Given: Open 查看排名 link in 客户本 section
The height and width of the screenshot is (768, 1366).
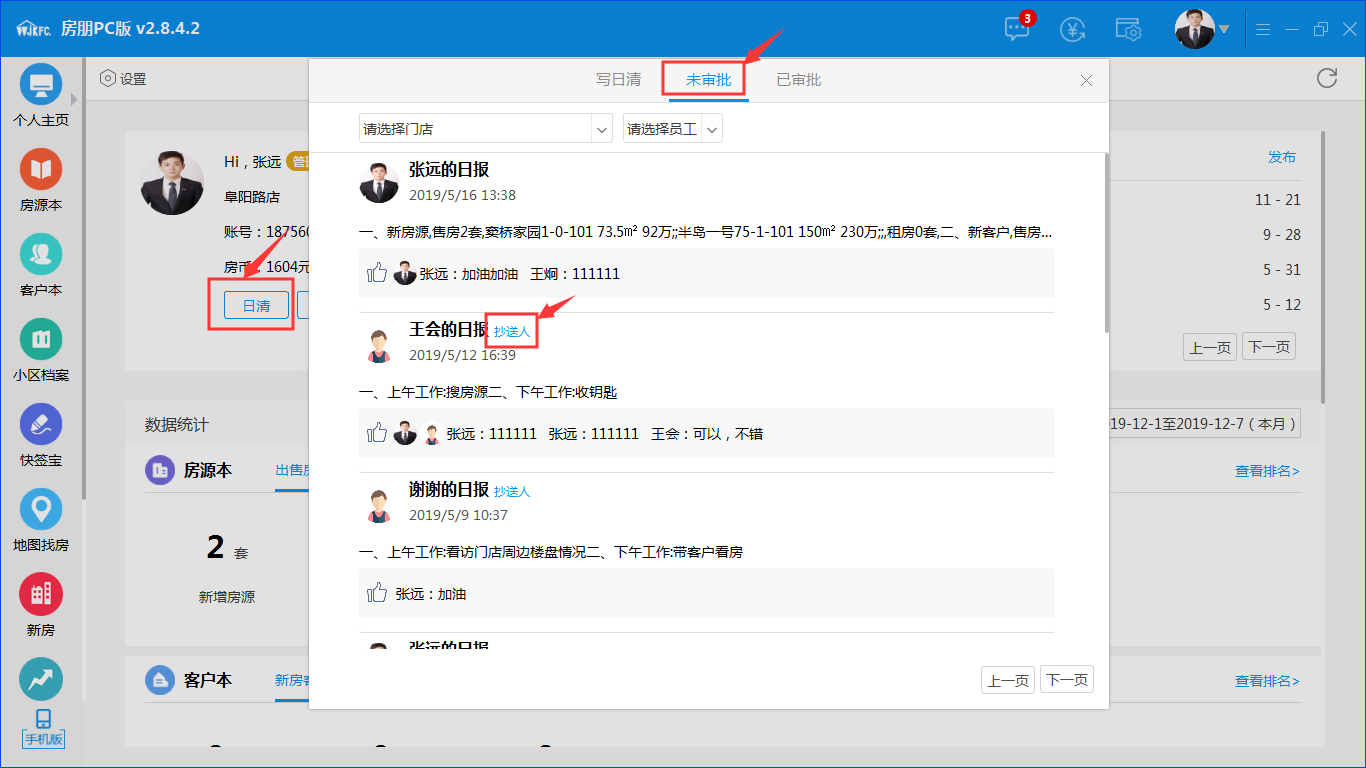Looking at the screenshot, I should 1267,681.
